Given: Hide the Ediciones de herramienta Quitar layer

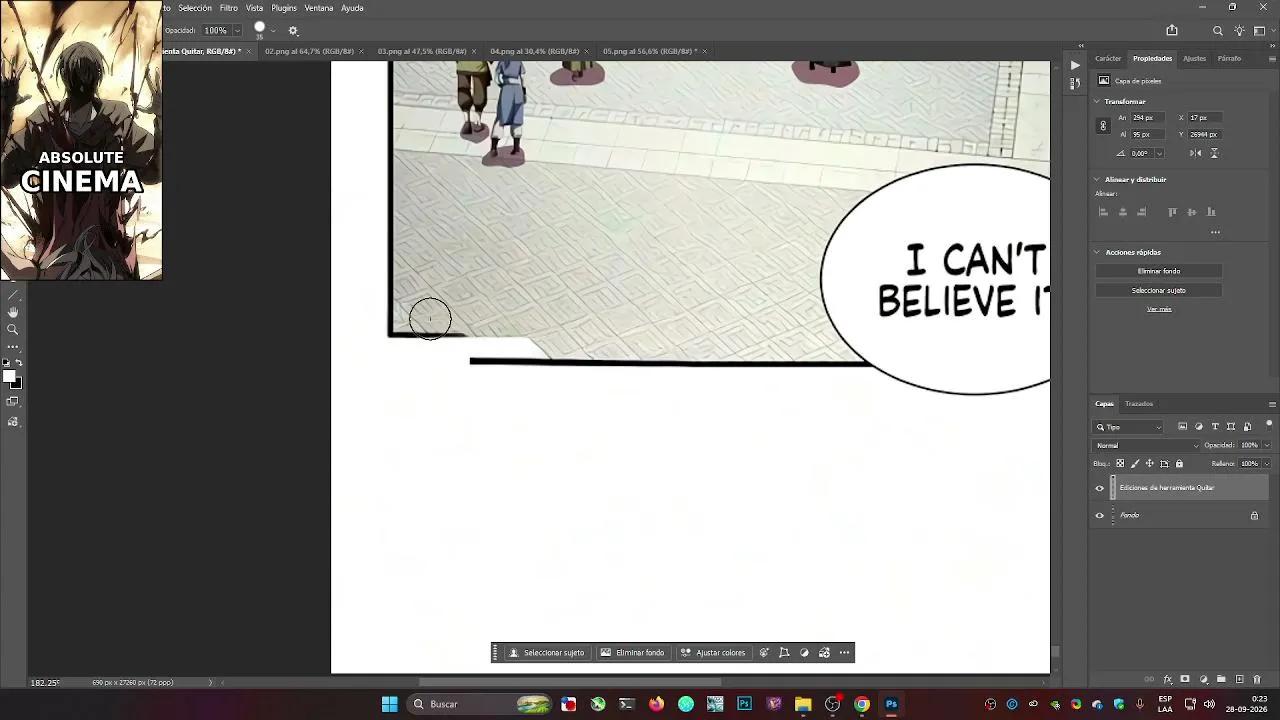Looking at the screenshot, I should click(x=1100, y=488).
